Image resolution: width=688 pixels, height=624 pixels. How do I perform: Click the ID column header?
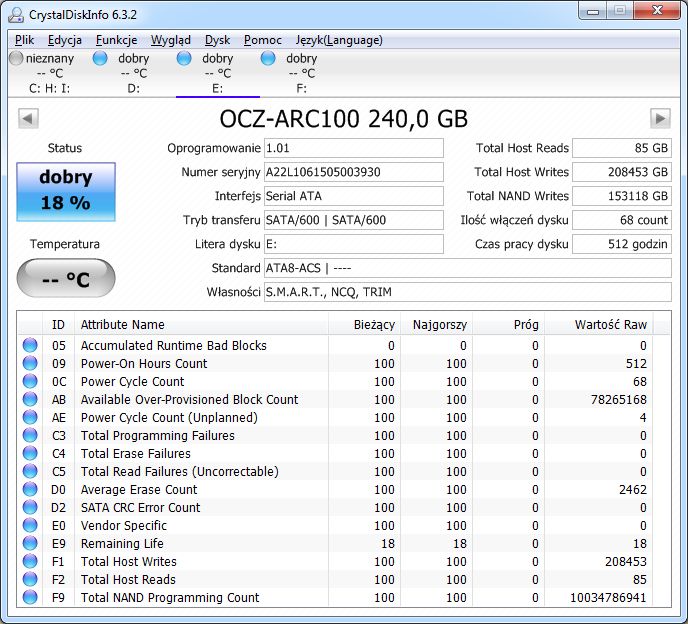[x=58, y=324]
